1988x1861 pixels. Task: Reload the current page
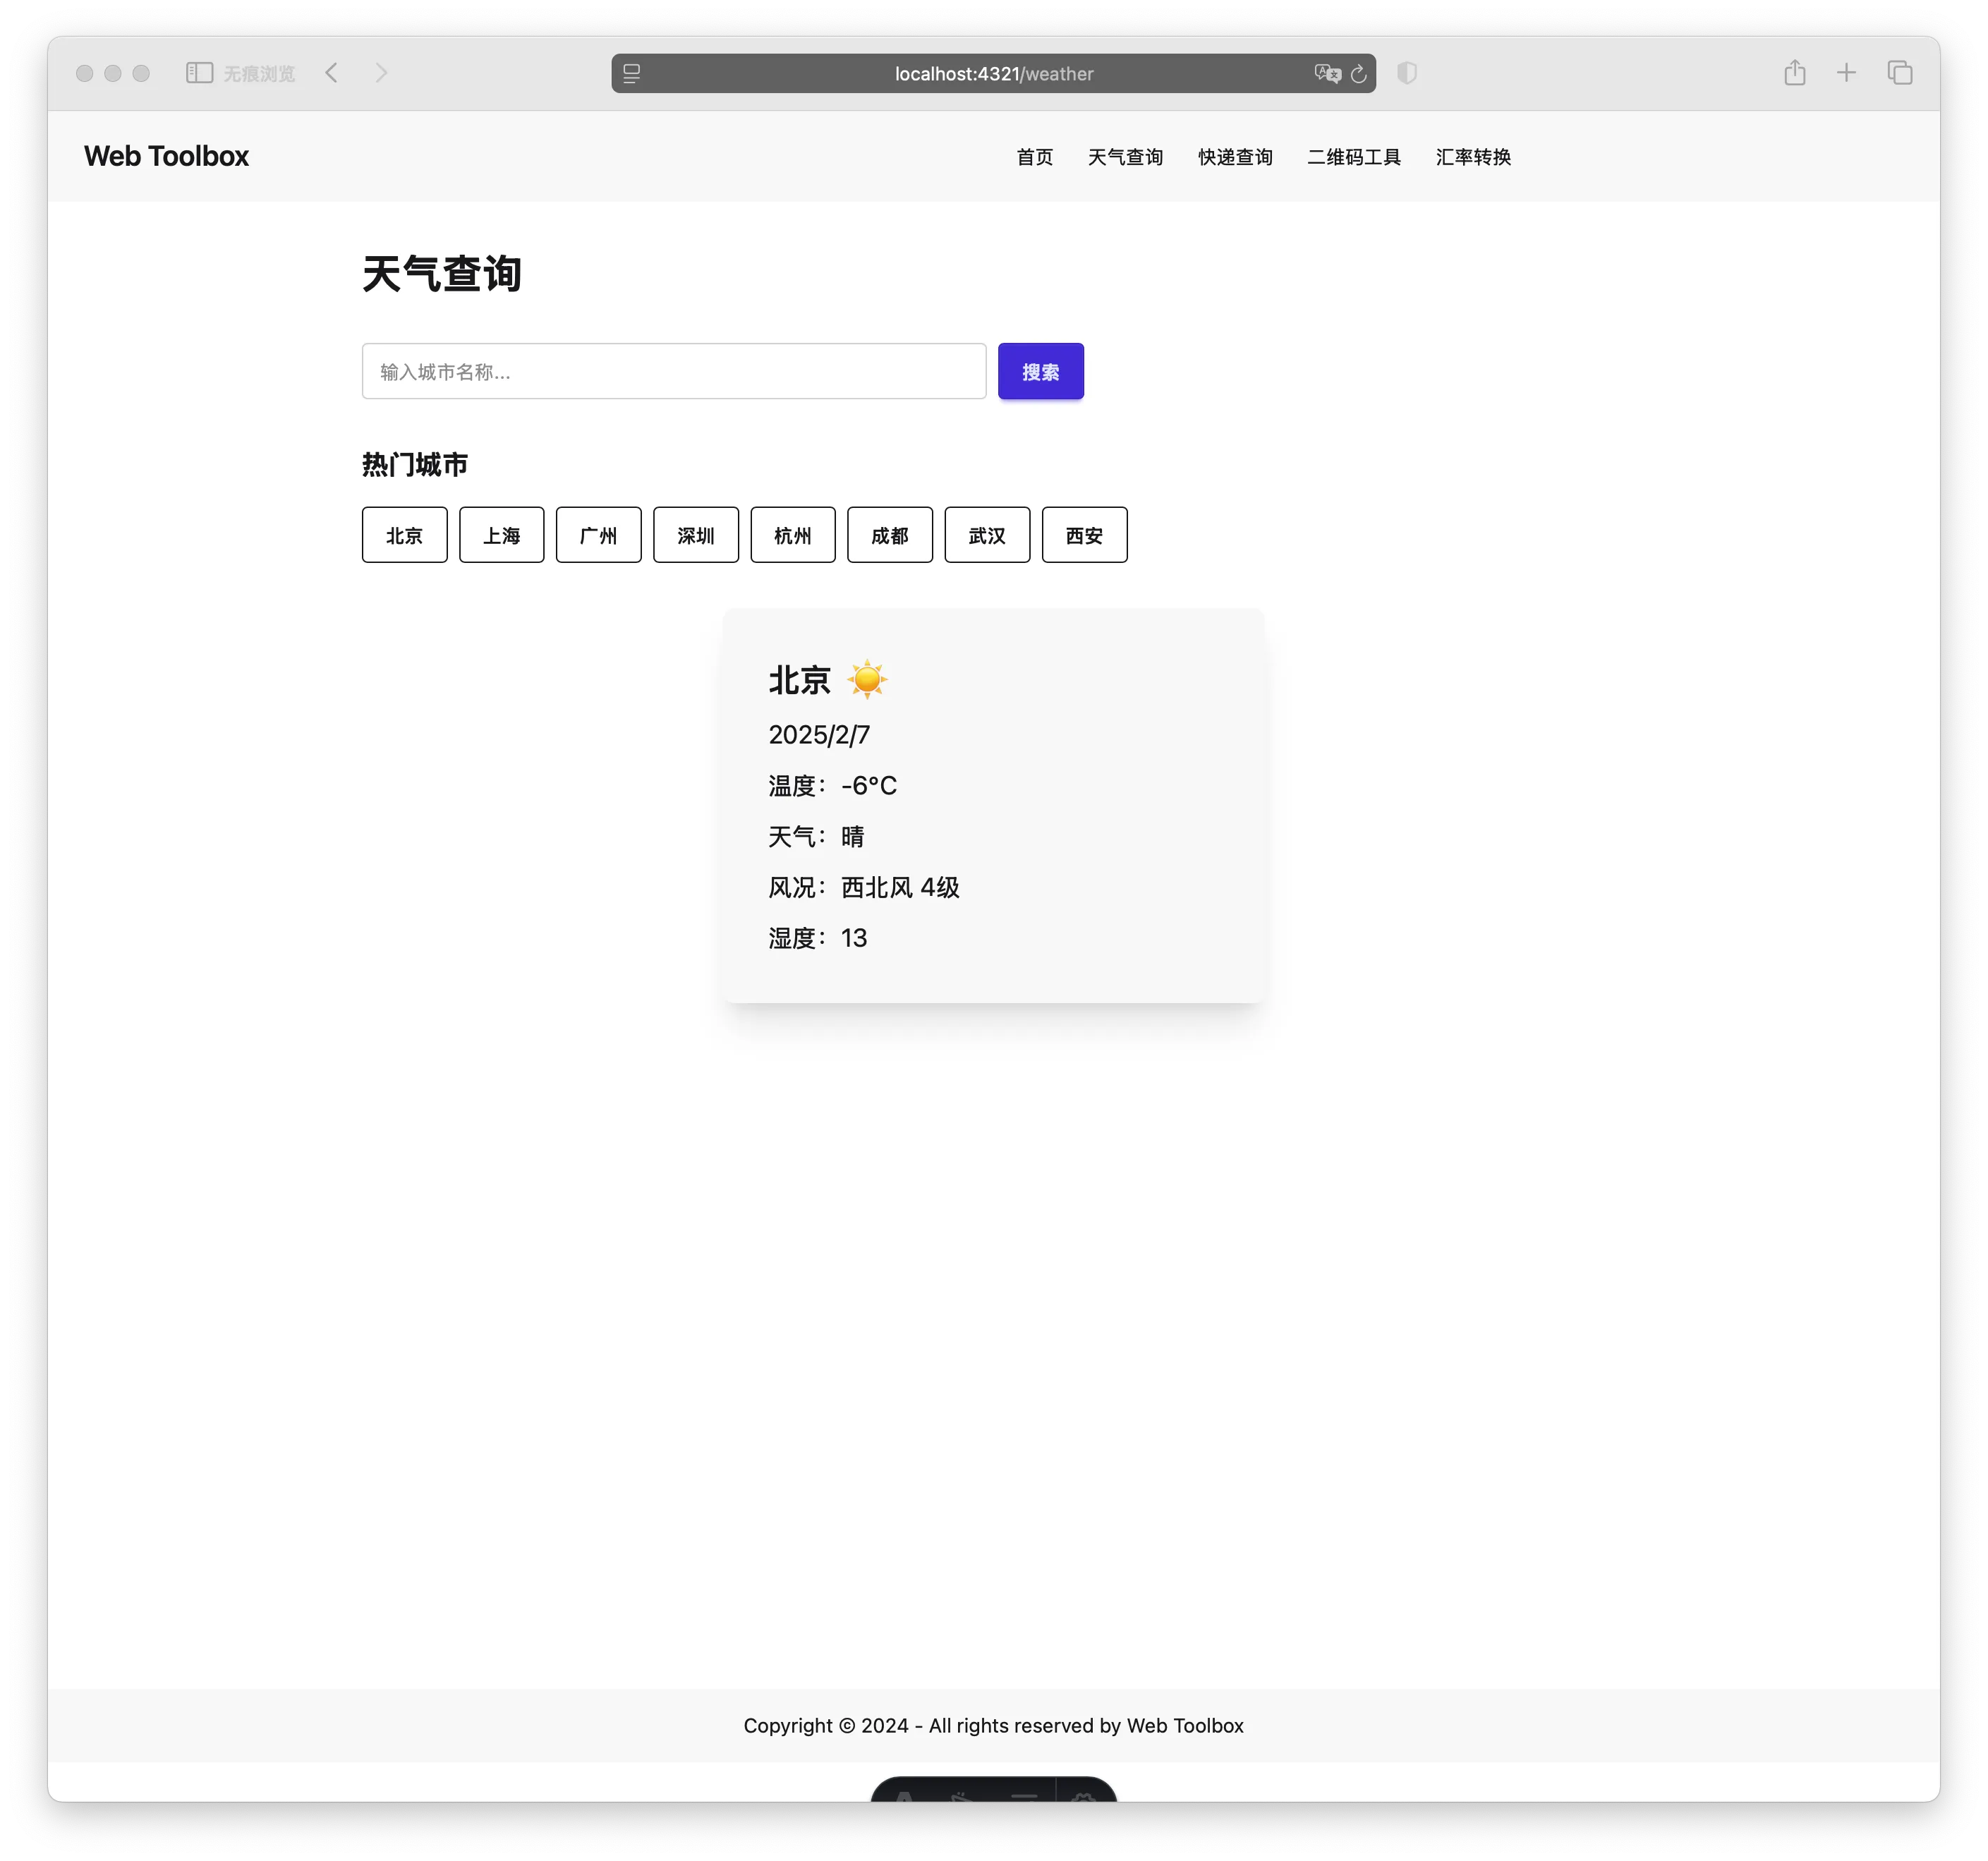point(1359,74)
